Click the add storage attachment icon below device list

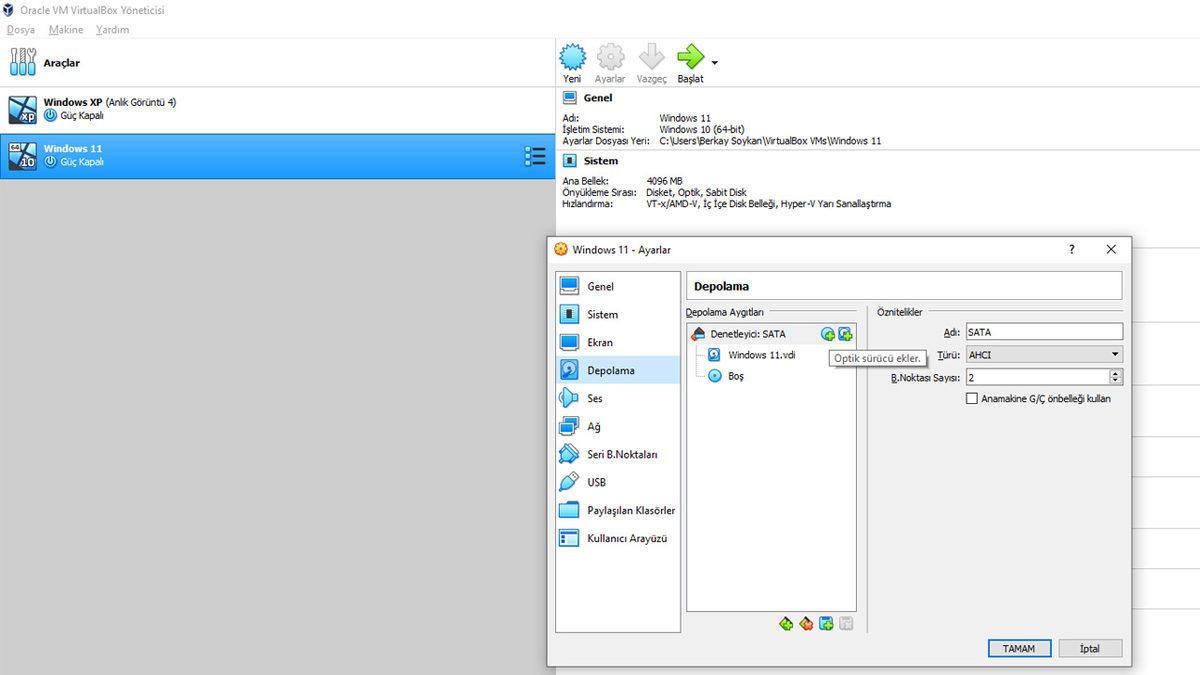(x=827, y=622)
